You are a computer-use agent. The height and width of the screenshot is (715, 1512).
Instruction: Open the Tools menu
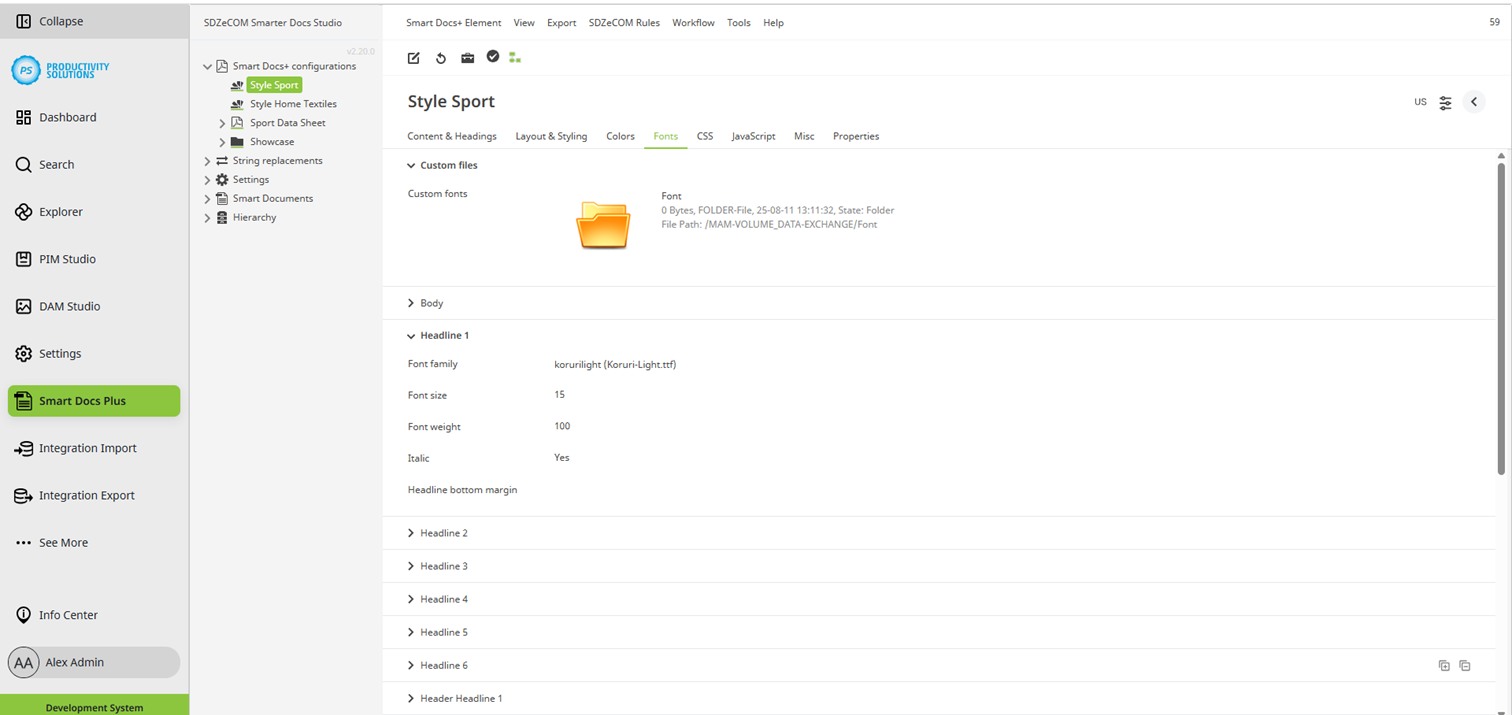739,22
